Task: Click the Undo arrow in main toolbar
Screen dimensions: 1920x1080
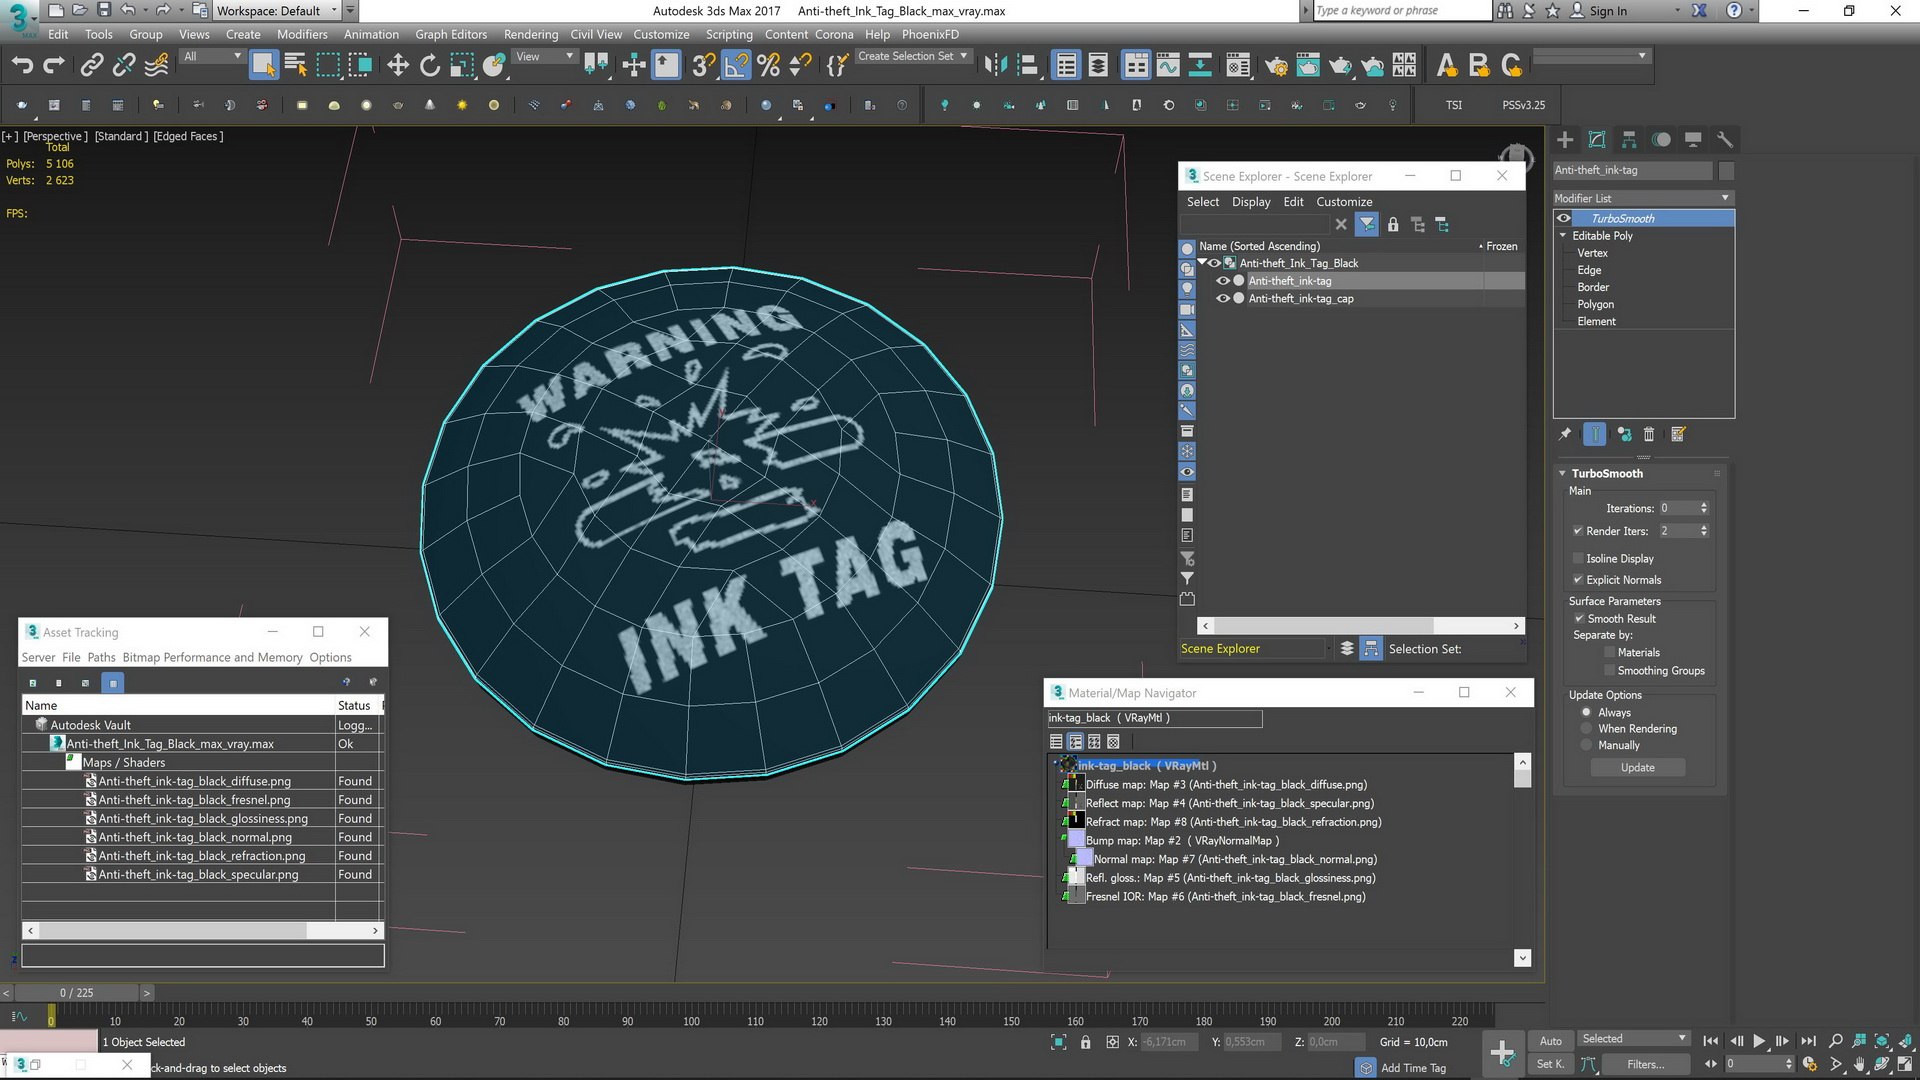Action: pyautogui.click(x=22, y=66)
